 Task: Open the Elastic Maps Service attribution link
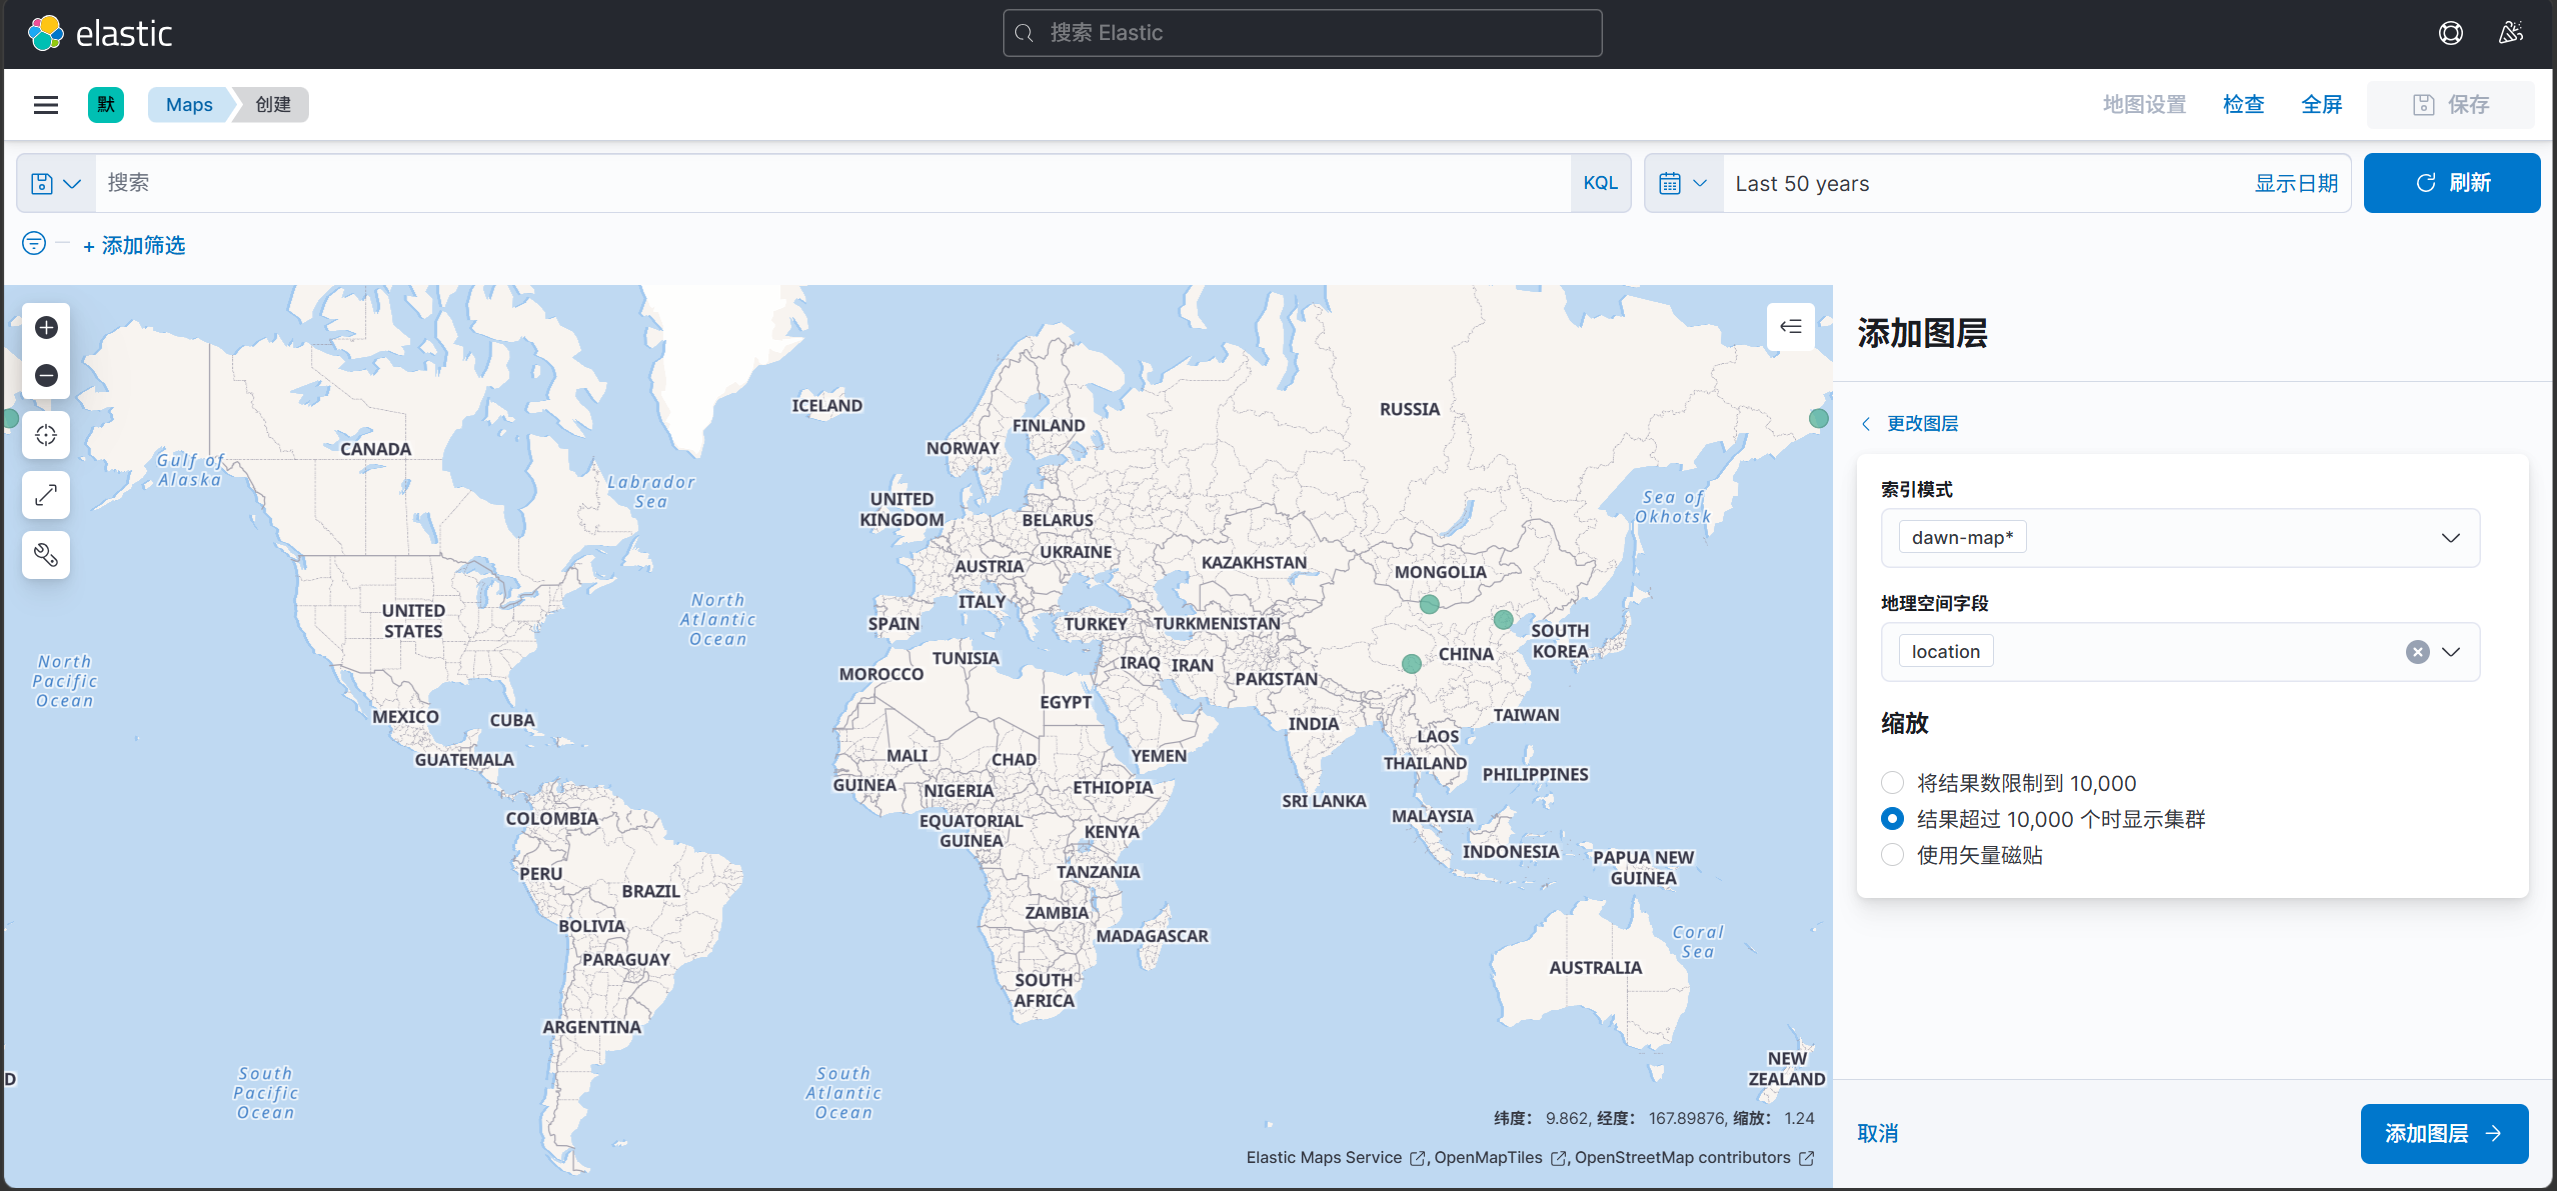coord(1335,1158)
